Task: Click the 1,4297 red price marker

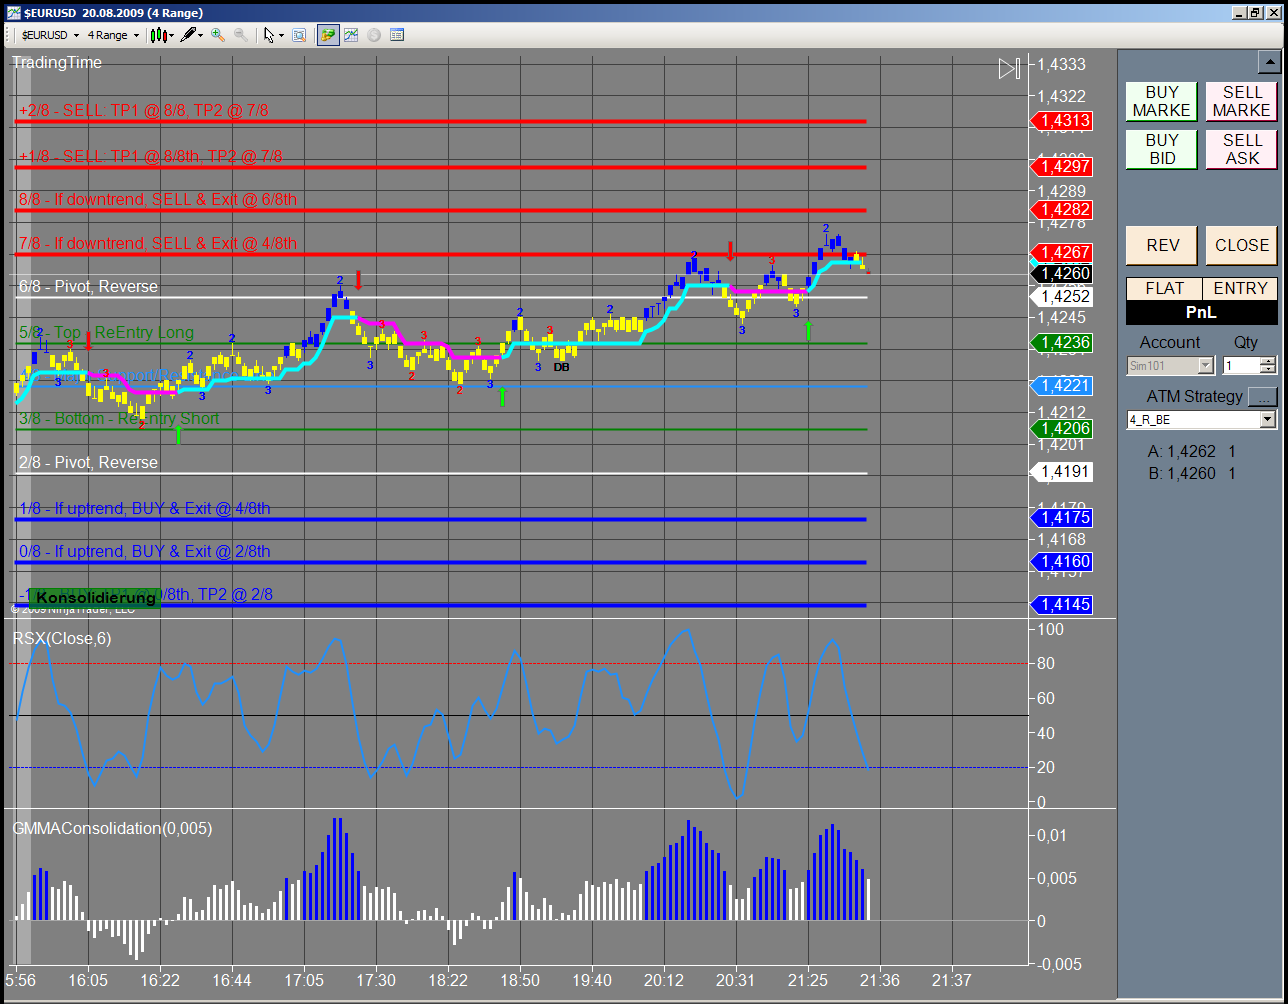Action: pyautogui.click(x=1060, y=166)
